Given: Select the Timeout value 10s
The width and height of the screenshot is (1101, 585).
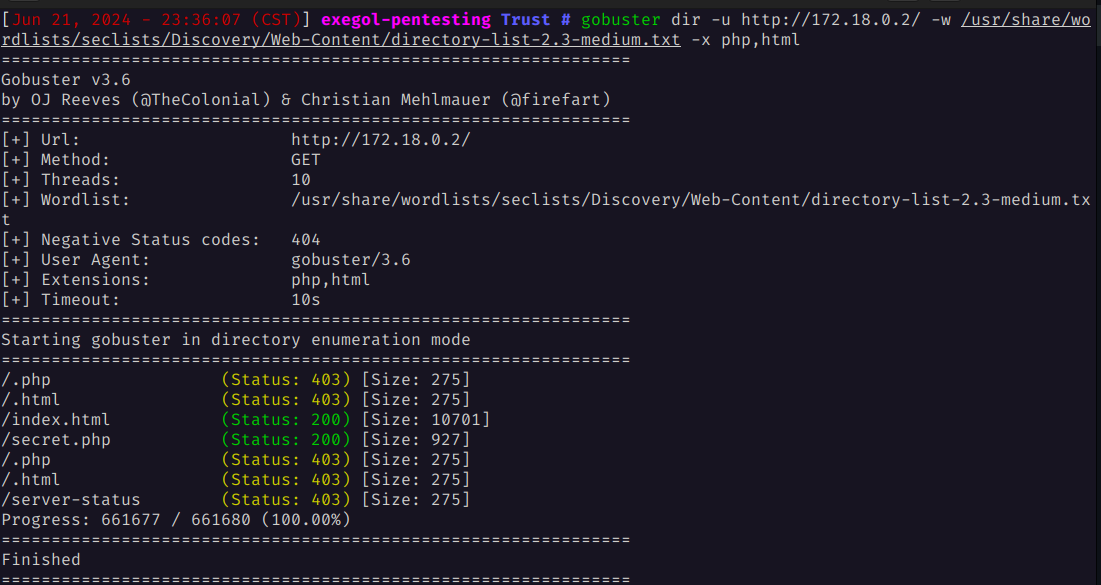Looking at the screenshot, I should (305, 300).
